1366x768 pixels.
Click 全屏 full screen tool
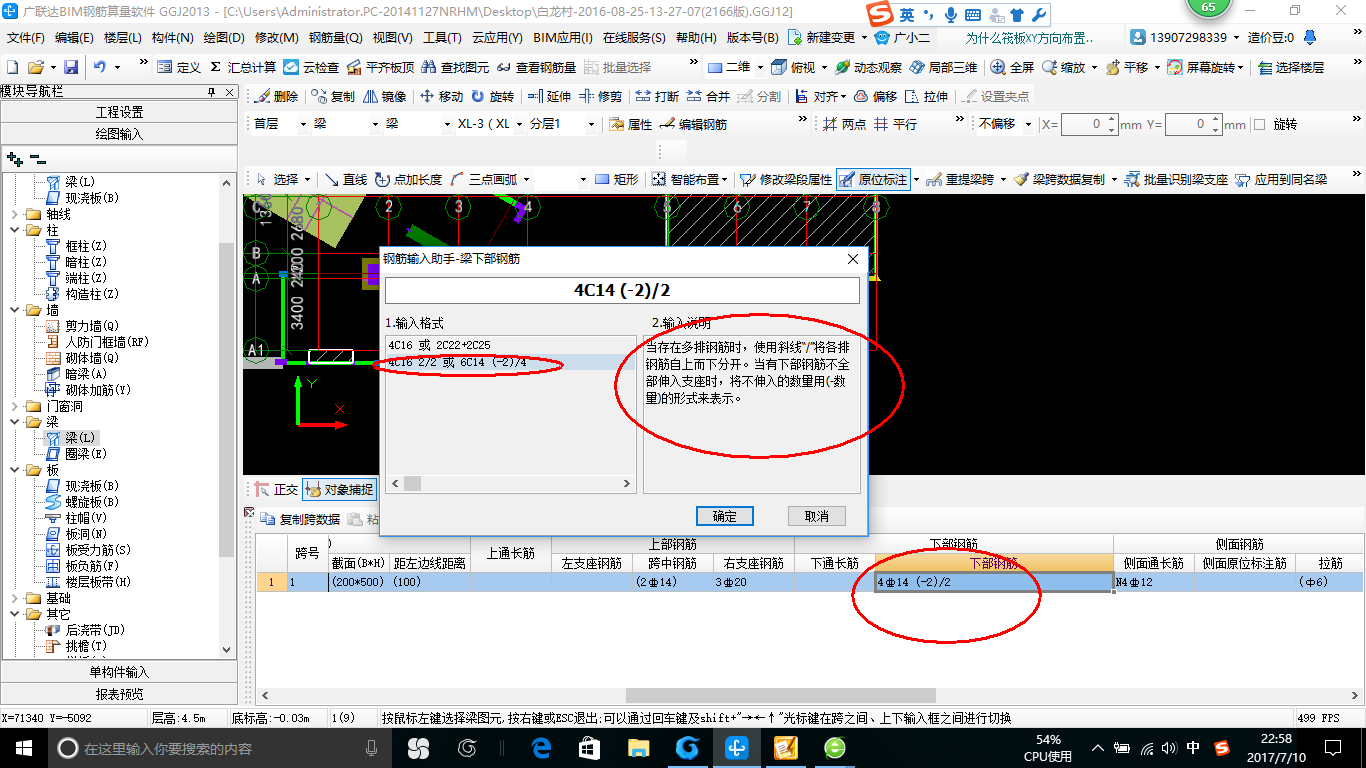click(1012, 67)
